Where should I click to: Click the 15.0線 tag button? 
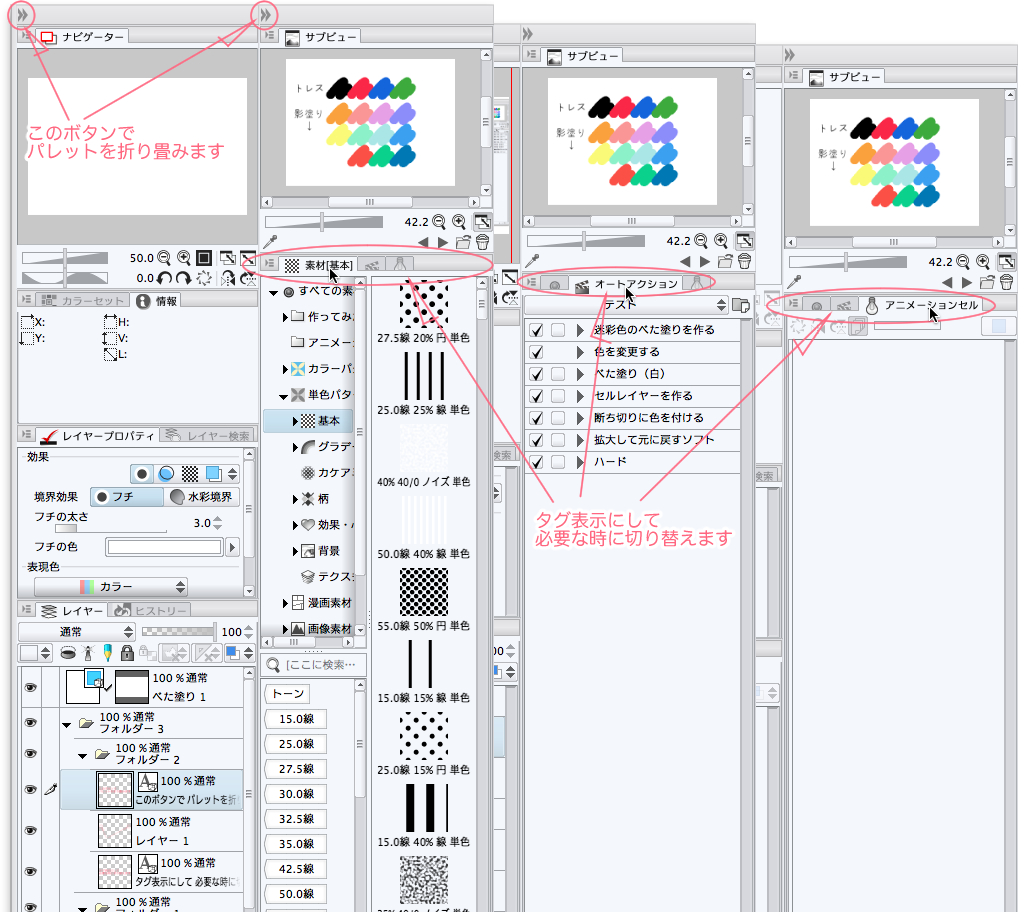pos(295,719)
